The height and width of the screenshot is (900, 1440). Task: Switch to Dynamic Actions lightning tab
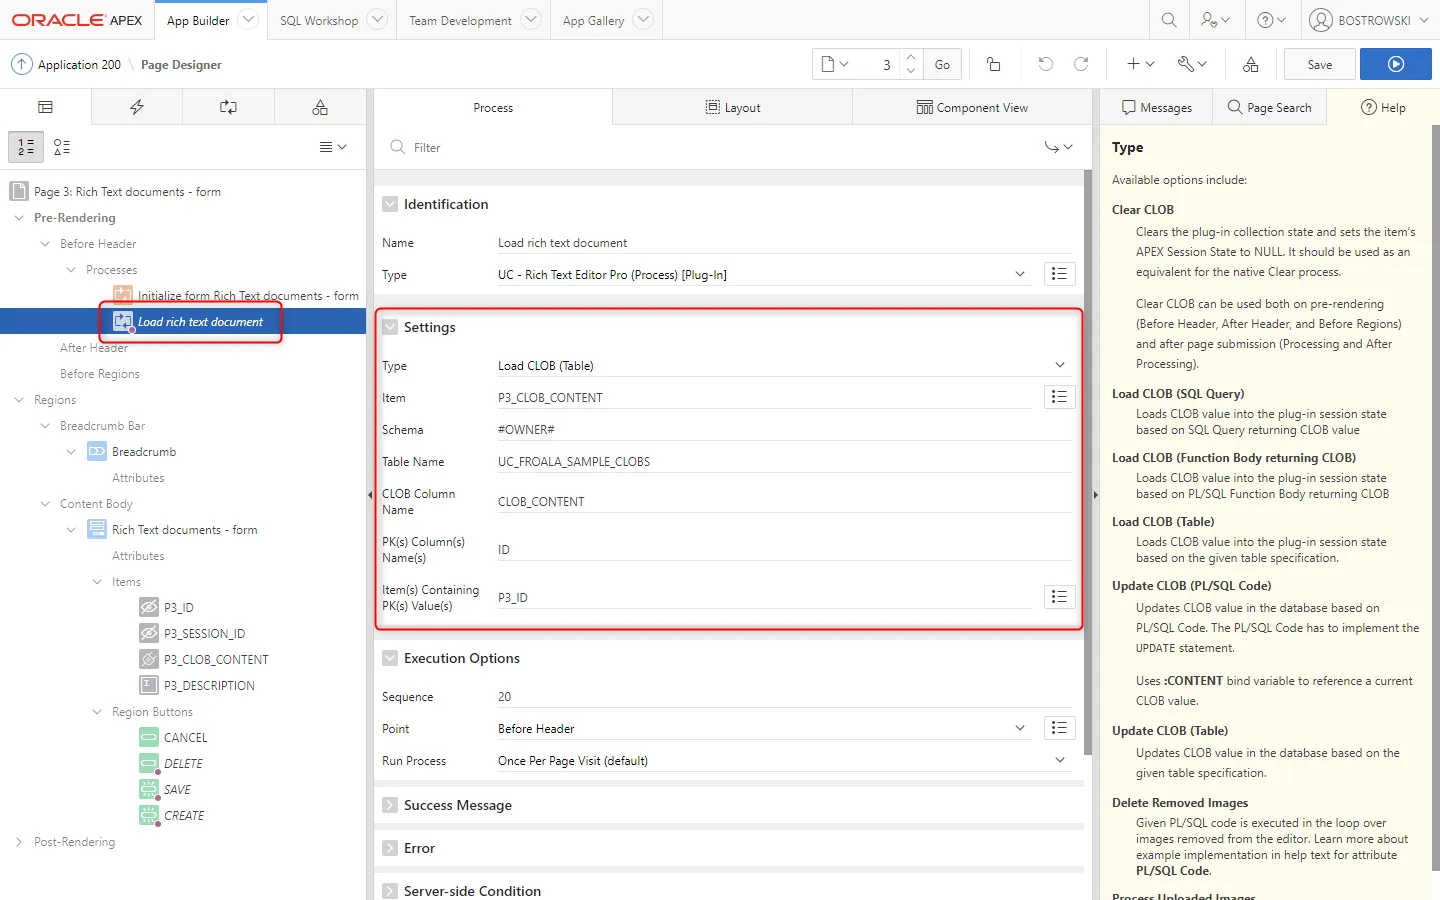pyautogui.click(x=137, y=107)
